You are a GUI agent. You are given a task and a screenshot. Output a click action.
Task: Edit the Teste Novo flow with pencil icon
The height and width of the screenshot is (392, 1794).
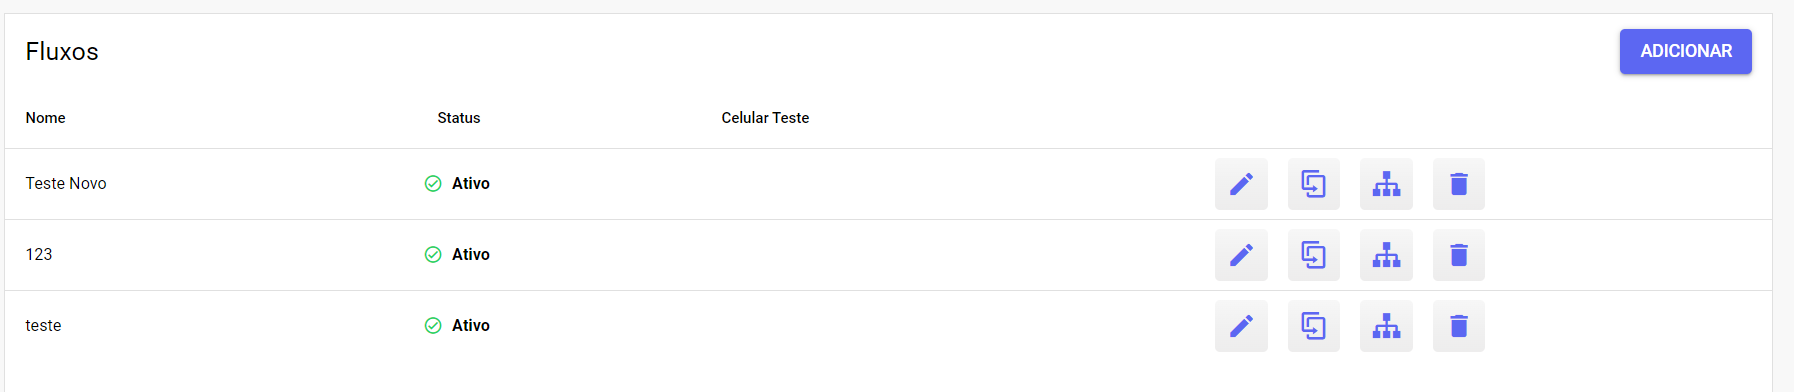pos(1241,184)
